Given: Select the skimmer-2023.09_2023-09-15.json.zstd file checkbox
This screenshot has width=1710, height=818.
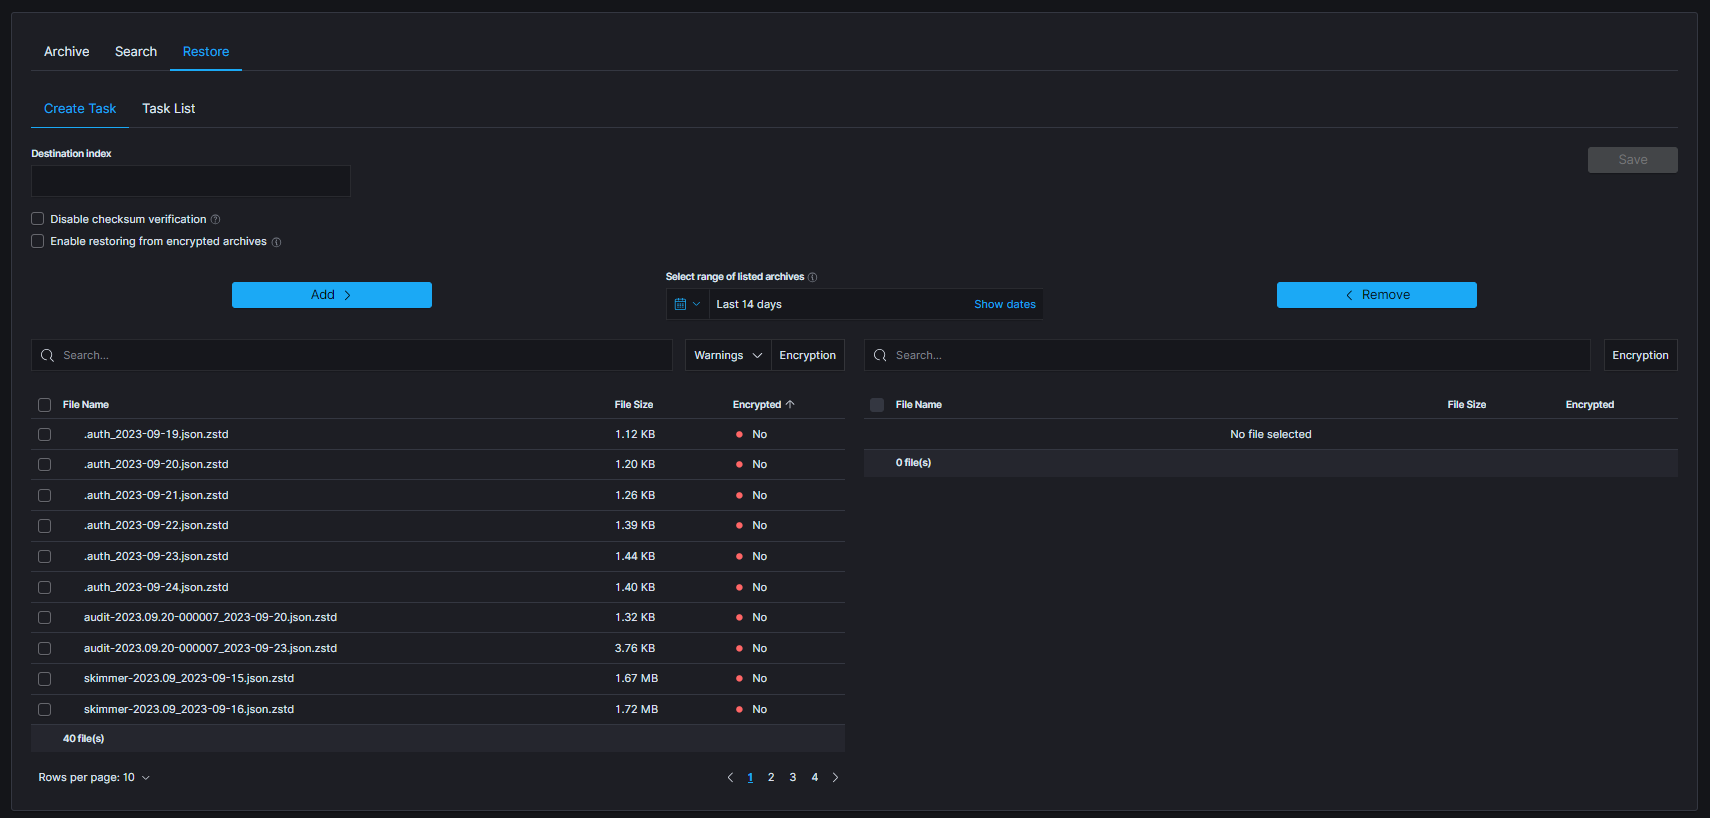Looking at the screenshot, I should click(x=44, y=679).
